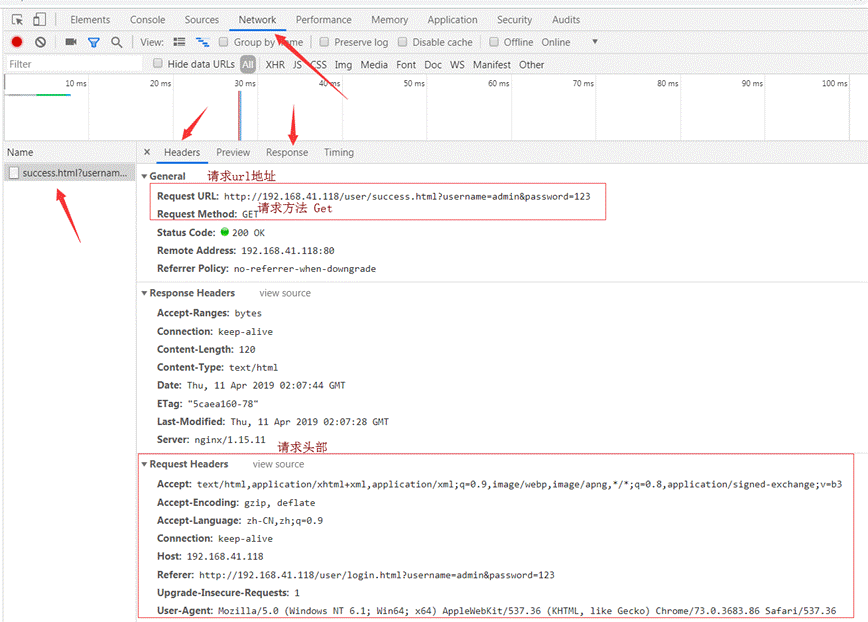Screen dimensions: 868x622
Task: Click the inspect element cursor icon
Action: (17, 20)
